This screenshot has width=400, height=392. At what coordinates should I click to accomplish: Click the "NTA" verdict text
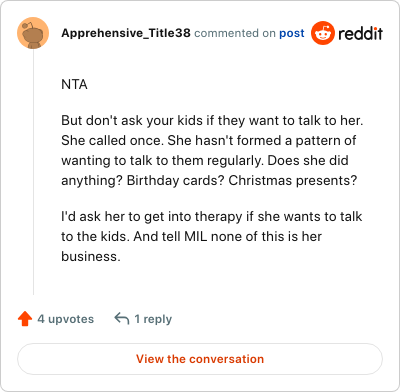click(74, 84)
